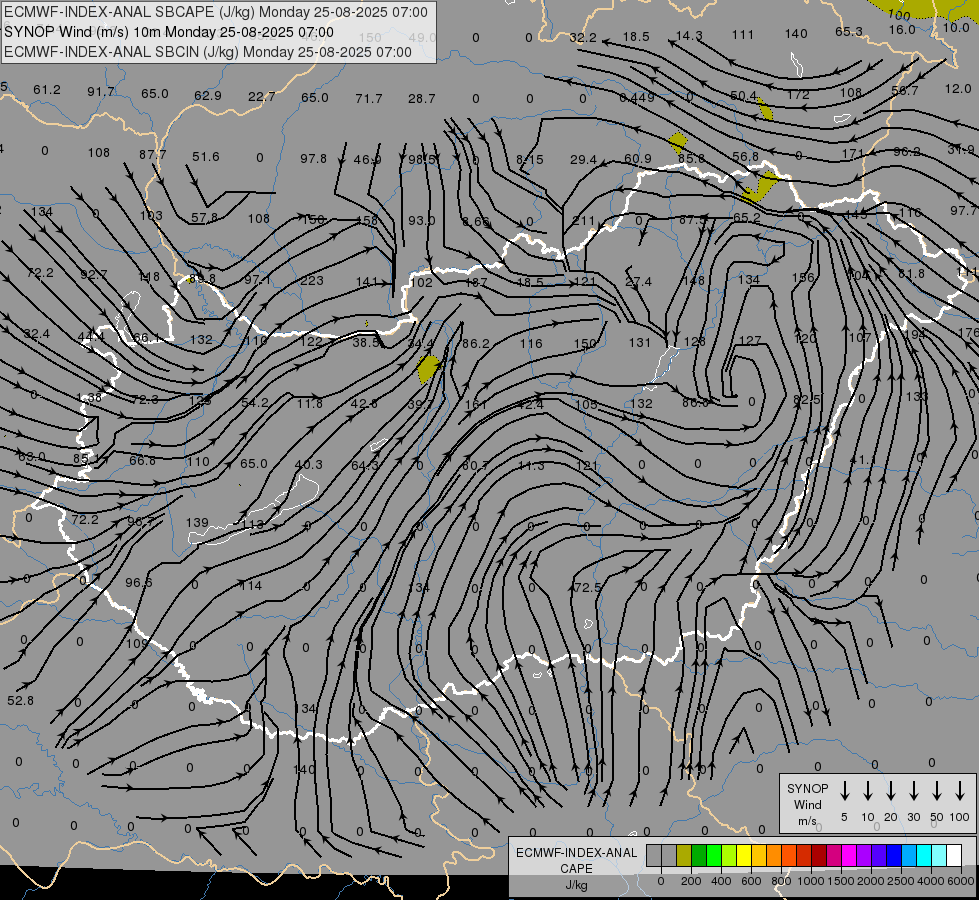This screenshot has height=900, width=979.
Task: Click the grid value 1.38 on the map
Action: coord(89,398)
